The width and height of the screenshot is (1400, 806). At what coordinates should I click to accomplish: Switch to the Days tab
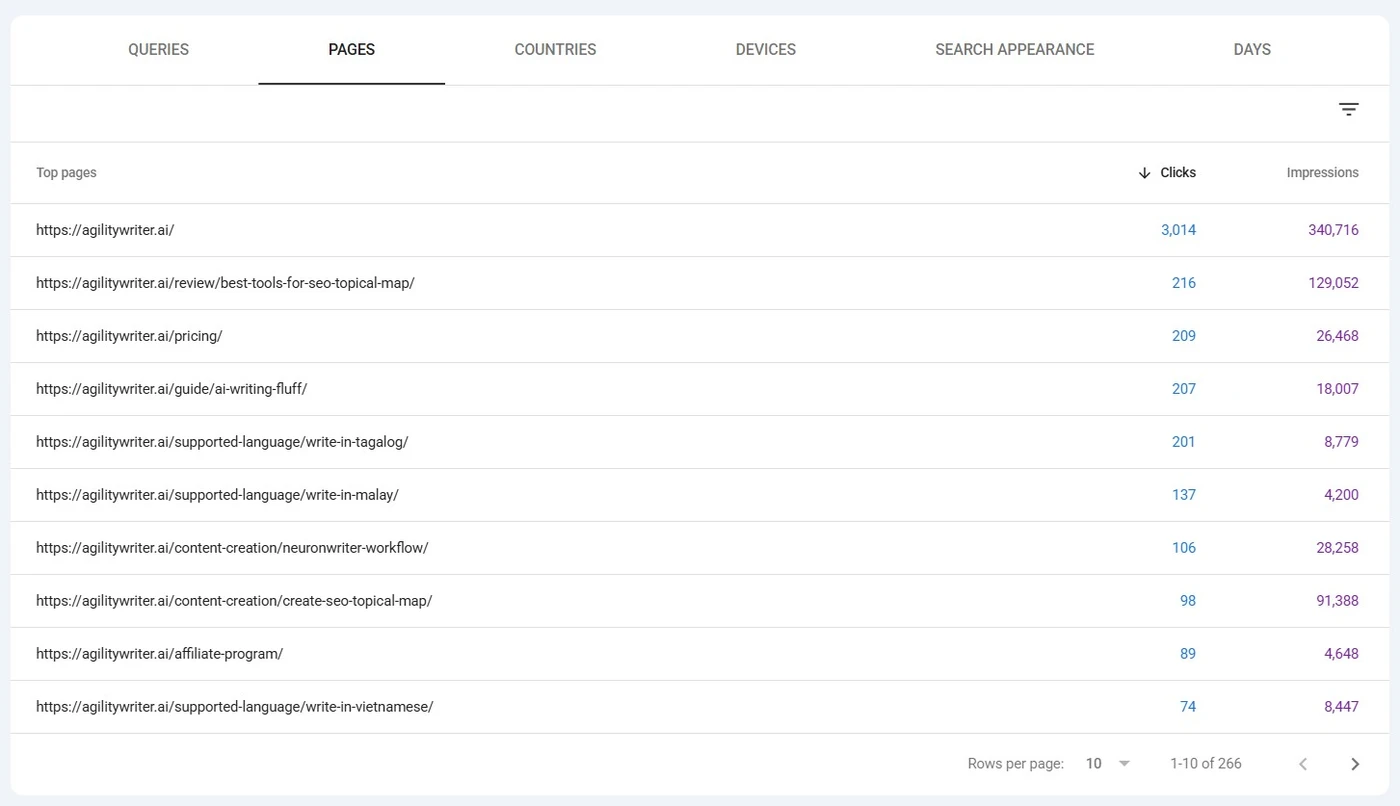click(1252, 50)
